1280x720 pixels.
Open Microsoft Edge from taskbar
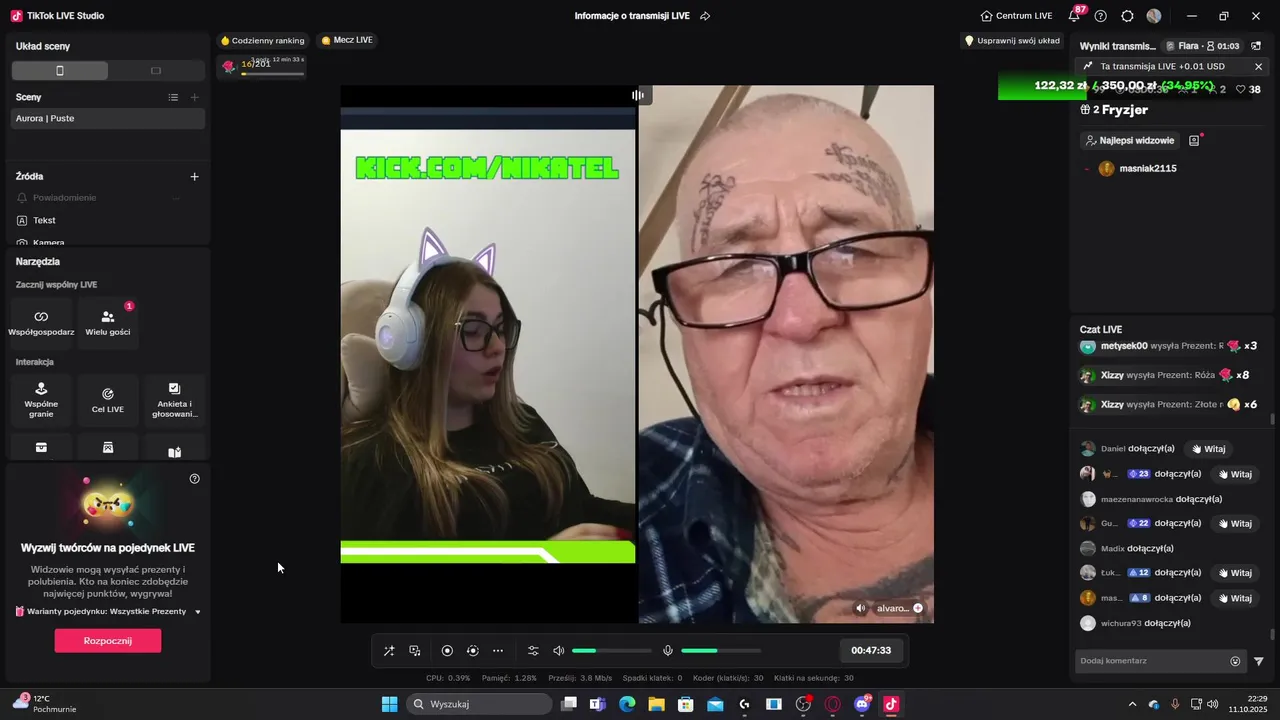[627, 704]
